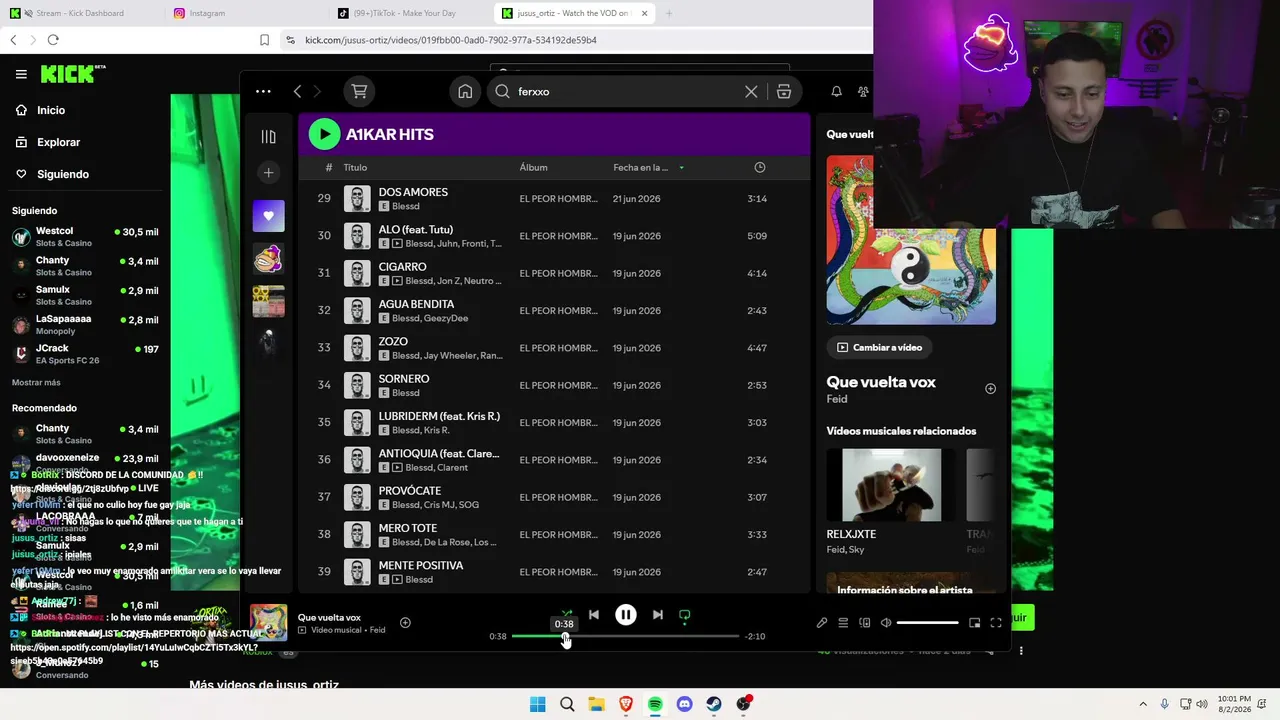This screenshot has height=720, width=1280.
Task: Sort tracks by duration clock icon
Action: pos(759,167)
